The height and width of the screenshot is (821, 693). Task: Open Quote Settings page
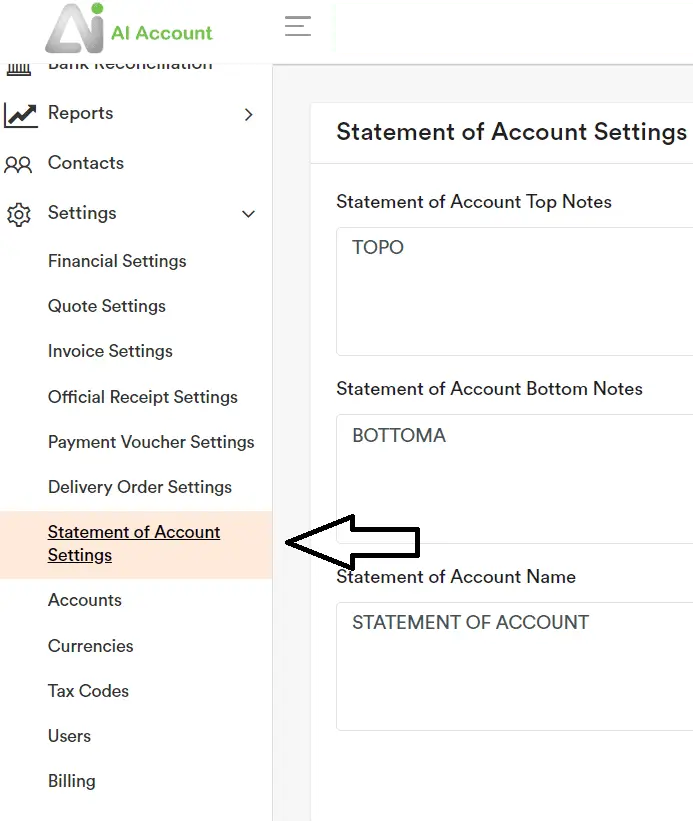click(107, 306)
